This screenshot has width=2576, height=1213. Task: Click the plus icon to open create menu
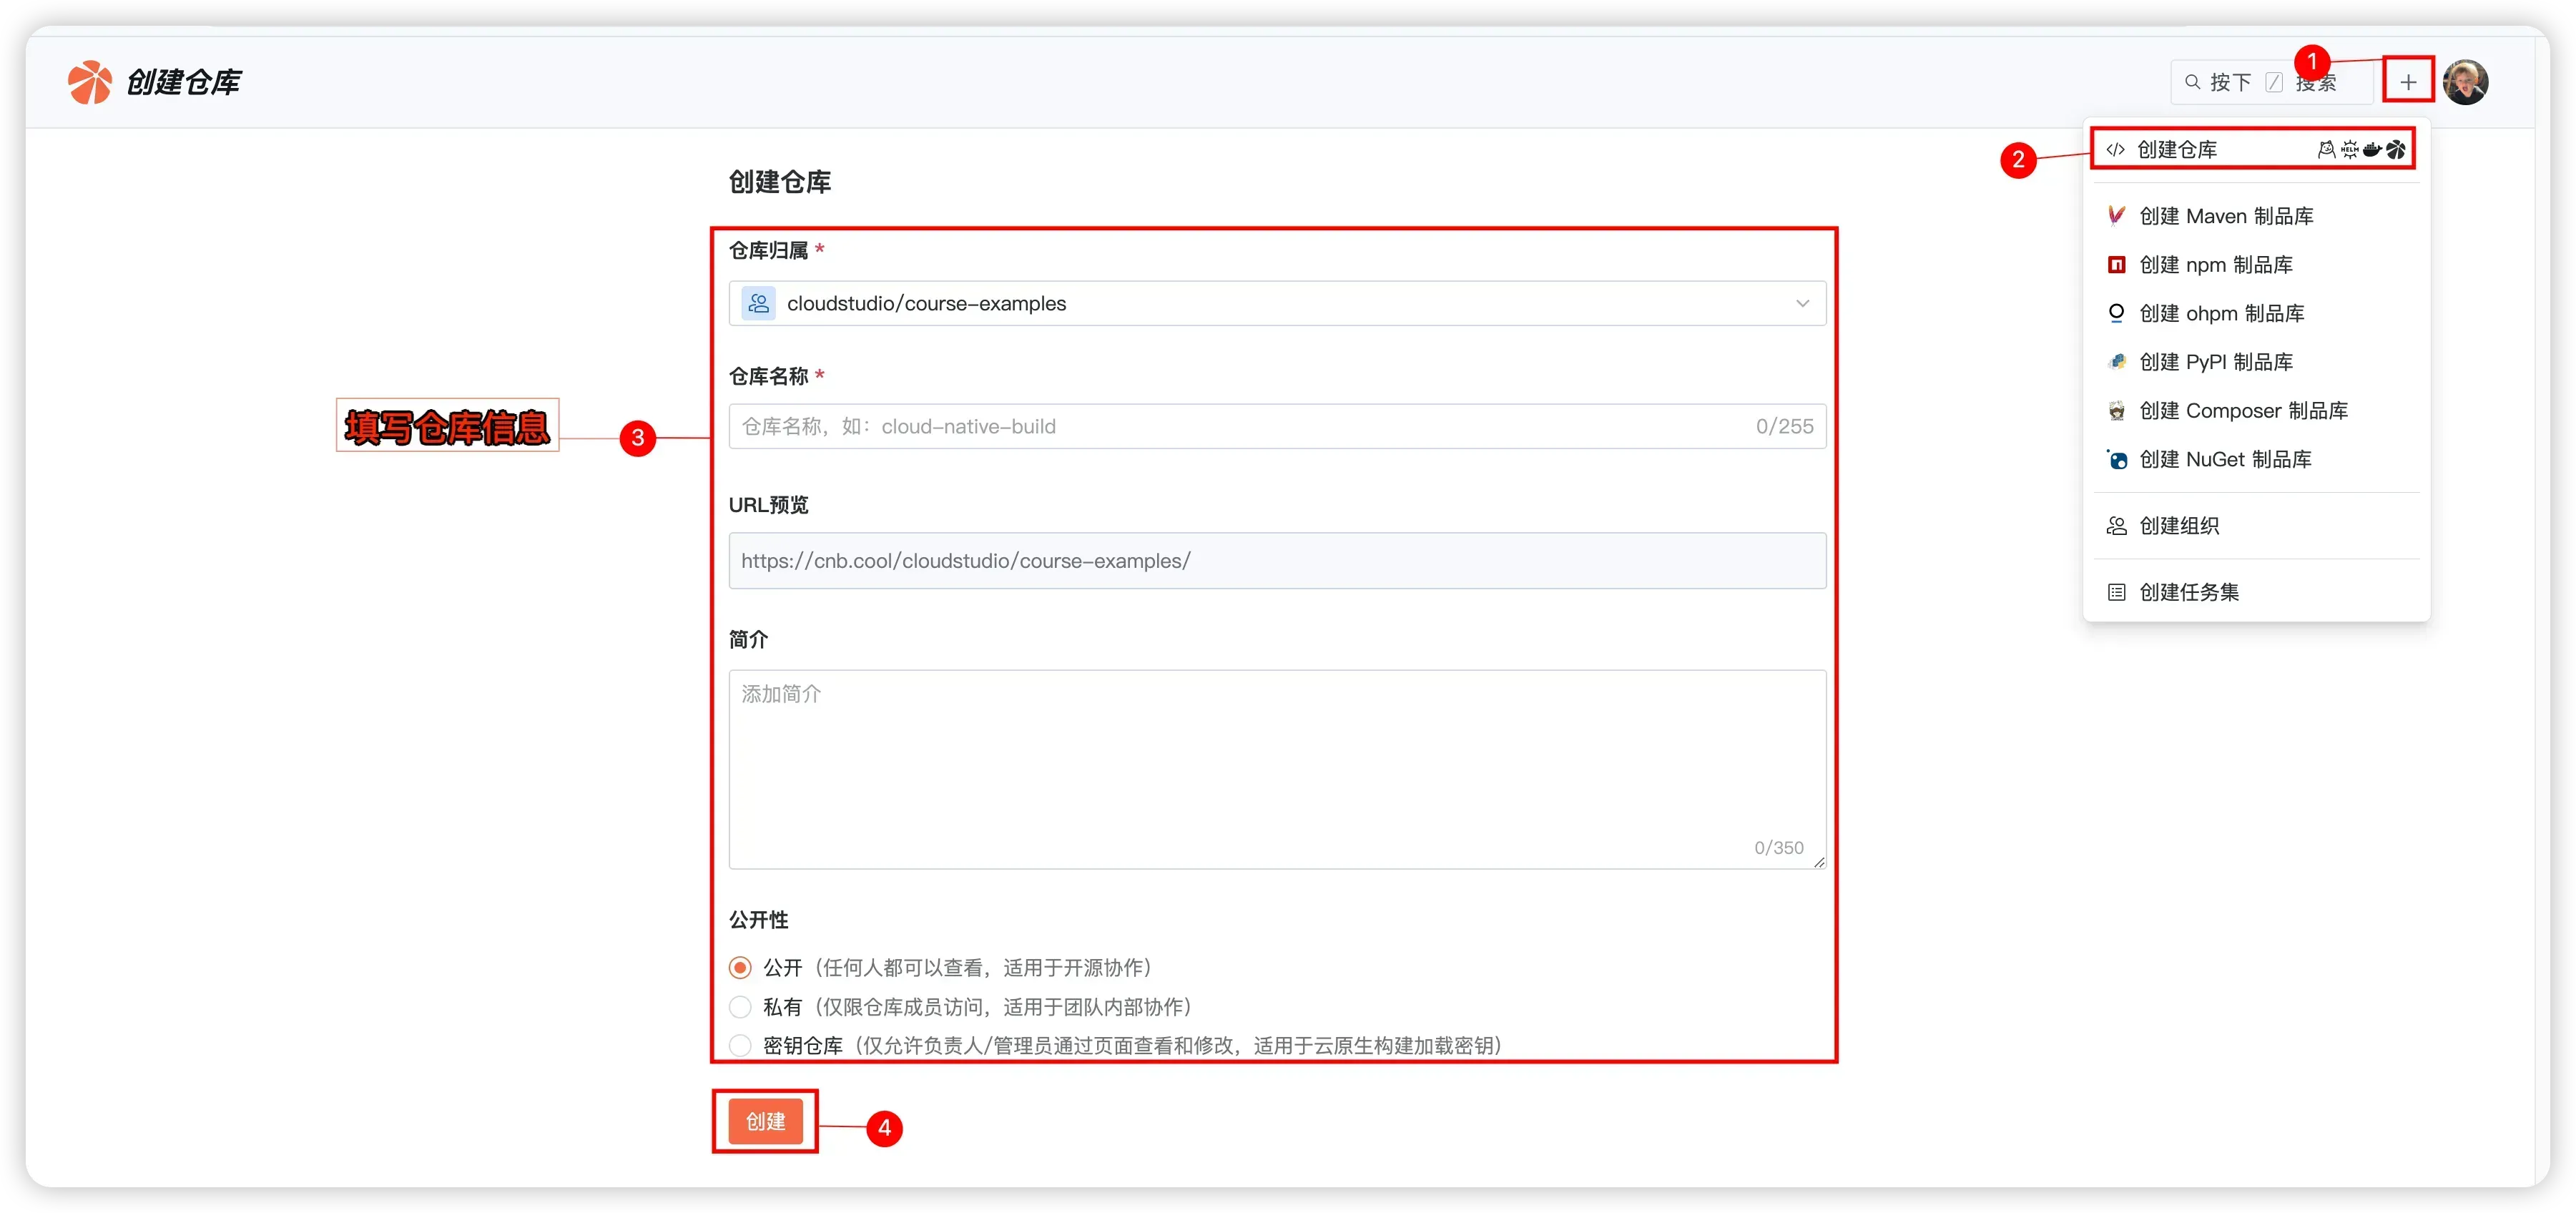[x=2407, y=82]
